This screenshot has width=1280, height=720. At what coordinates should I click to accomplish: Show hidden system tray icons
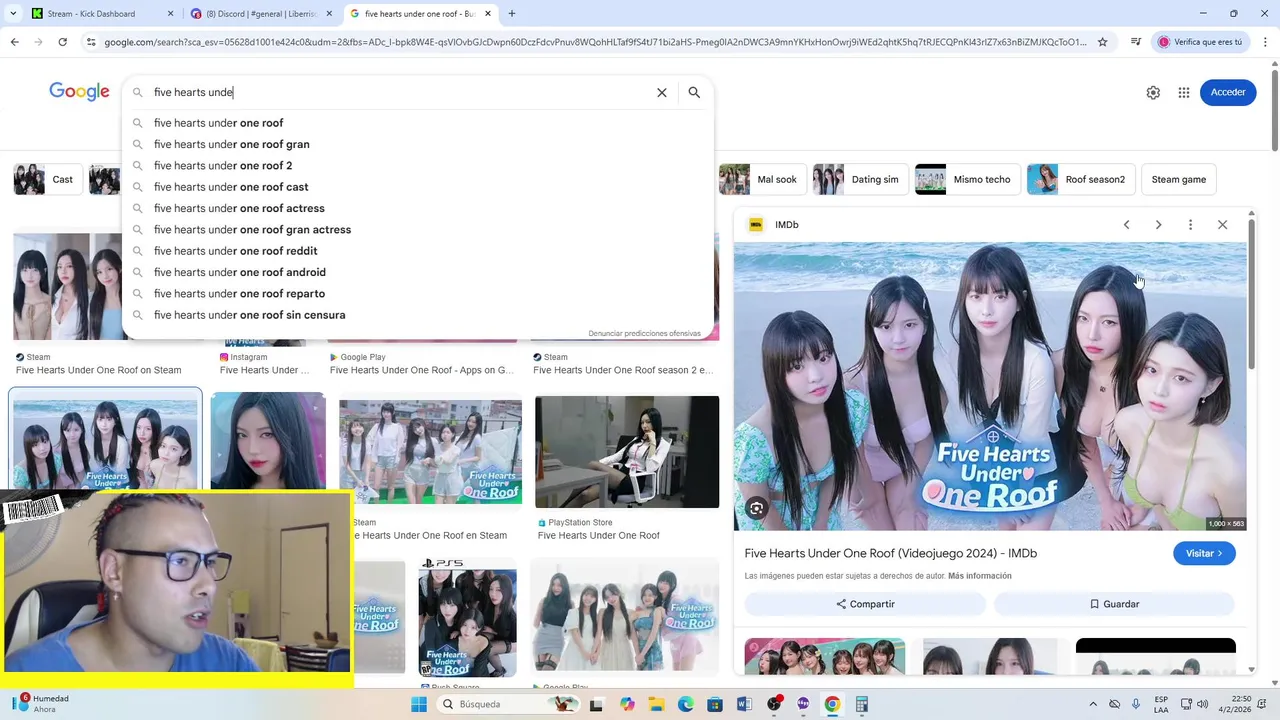click(1092, 704)
